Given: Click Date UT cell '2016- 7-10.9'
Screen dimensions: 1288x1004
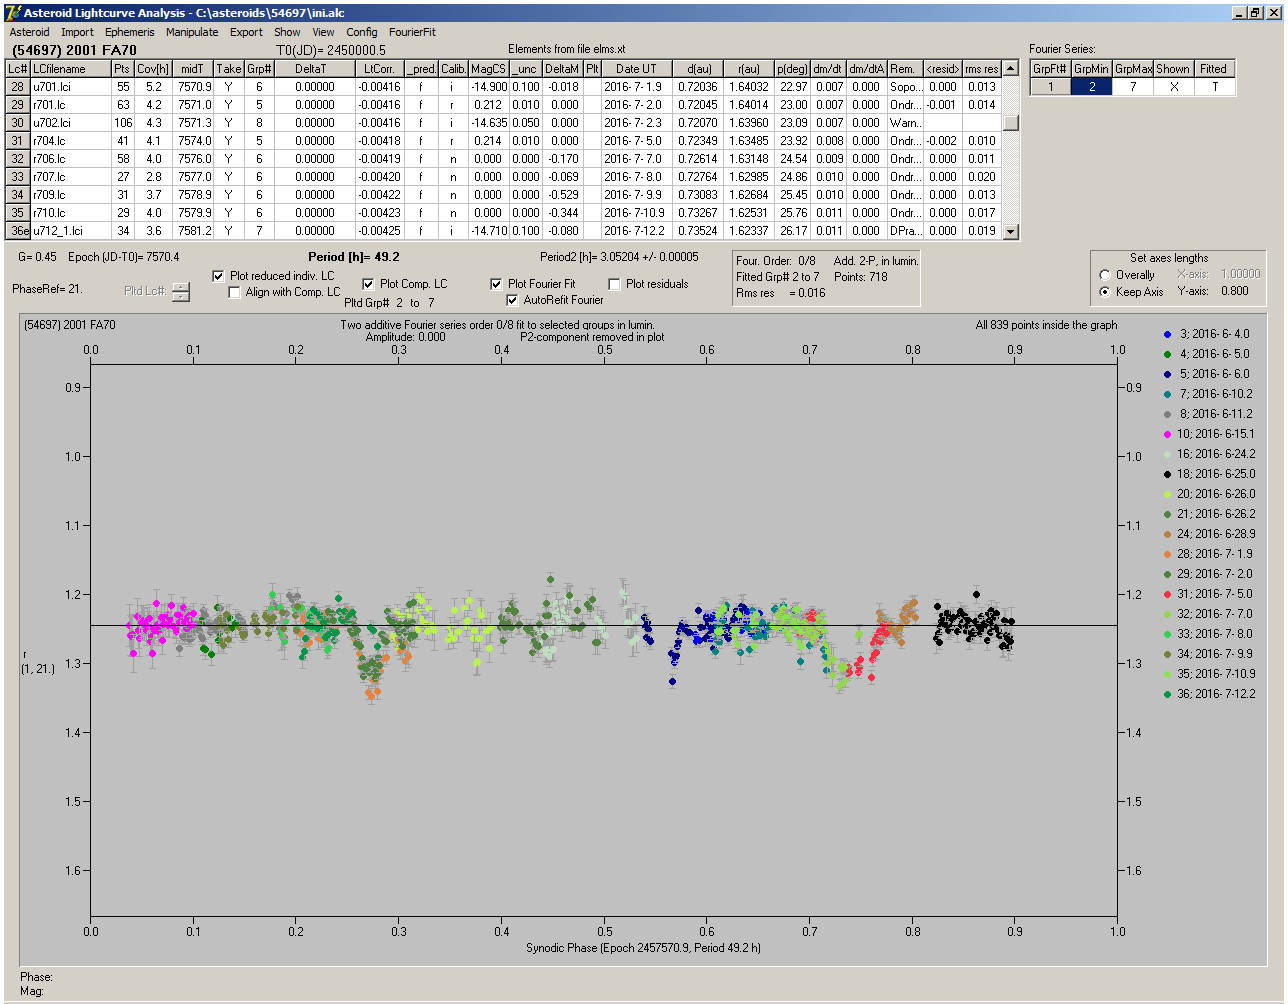Looking at the screenshot, I should coord(636,213).
